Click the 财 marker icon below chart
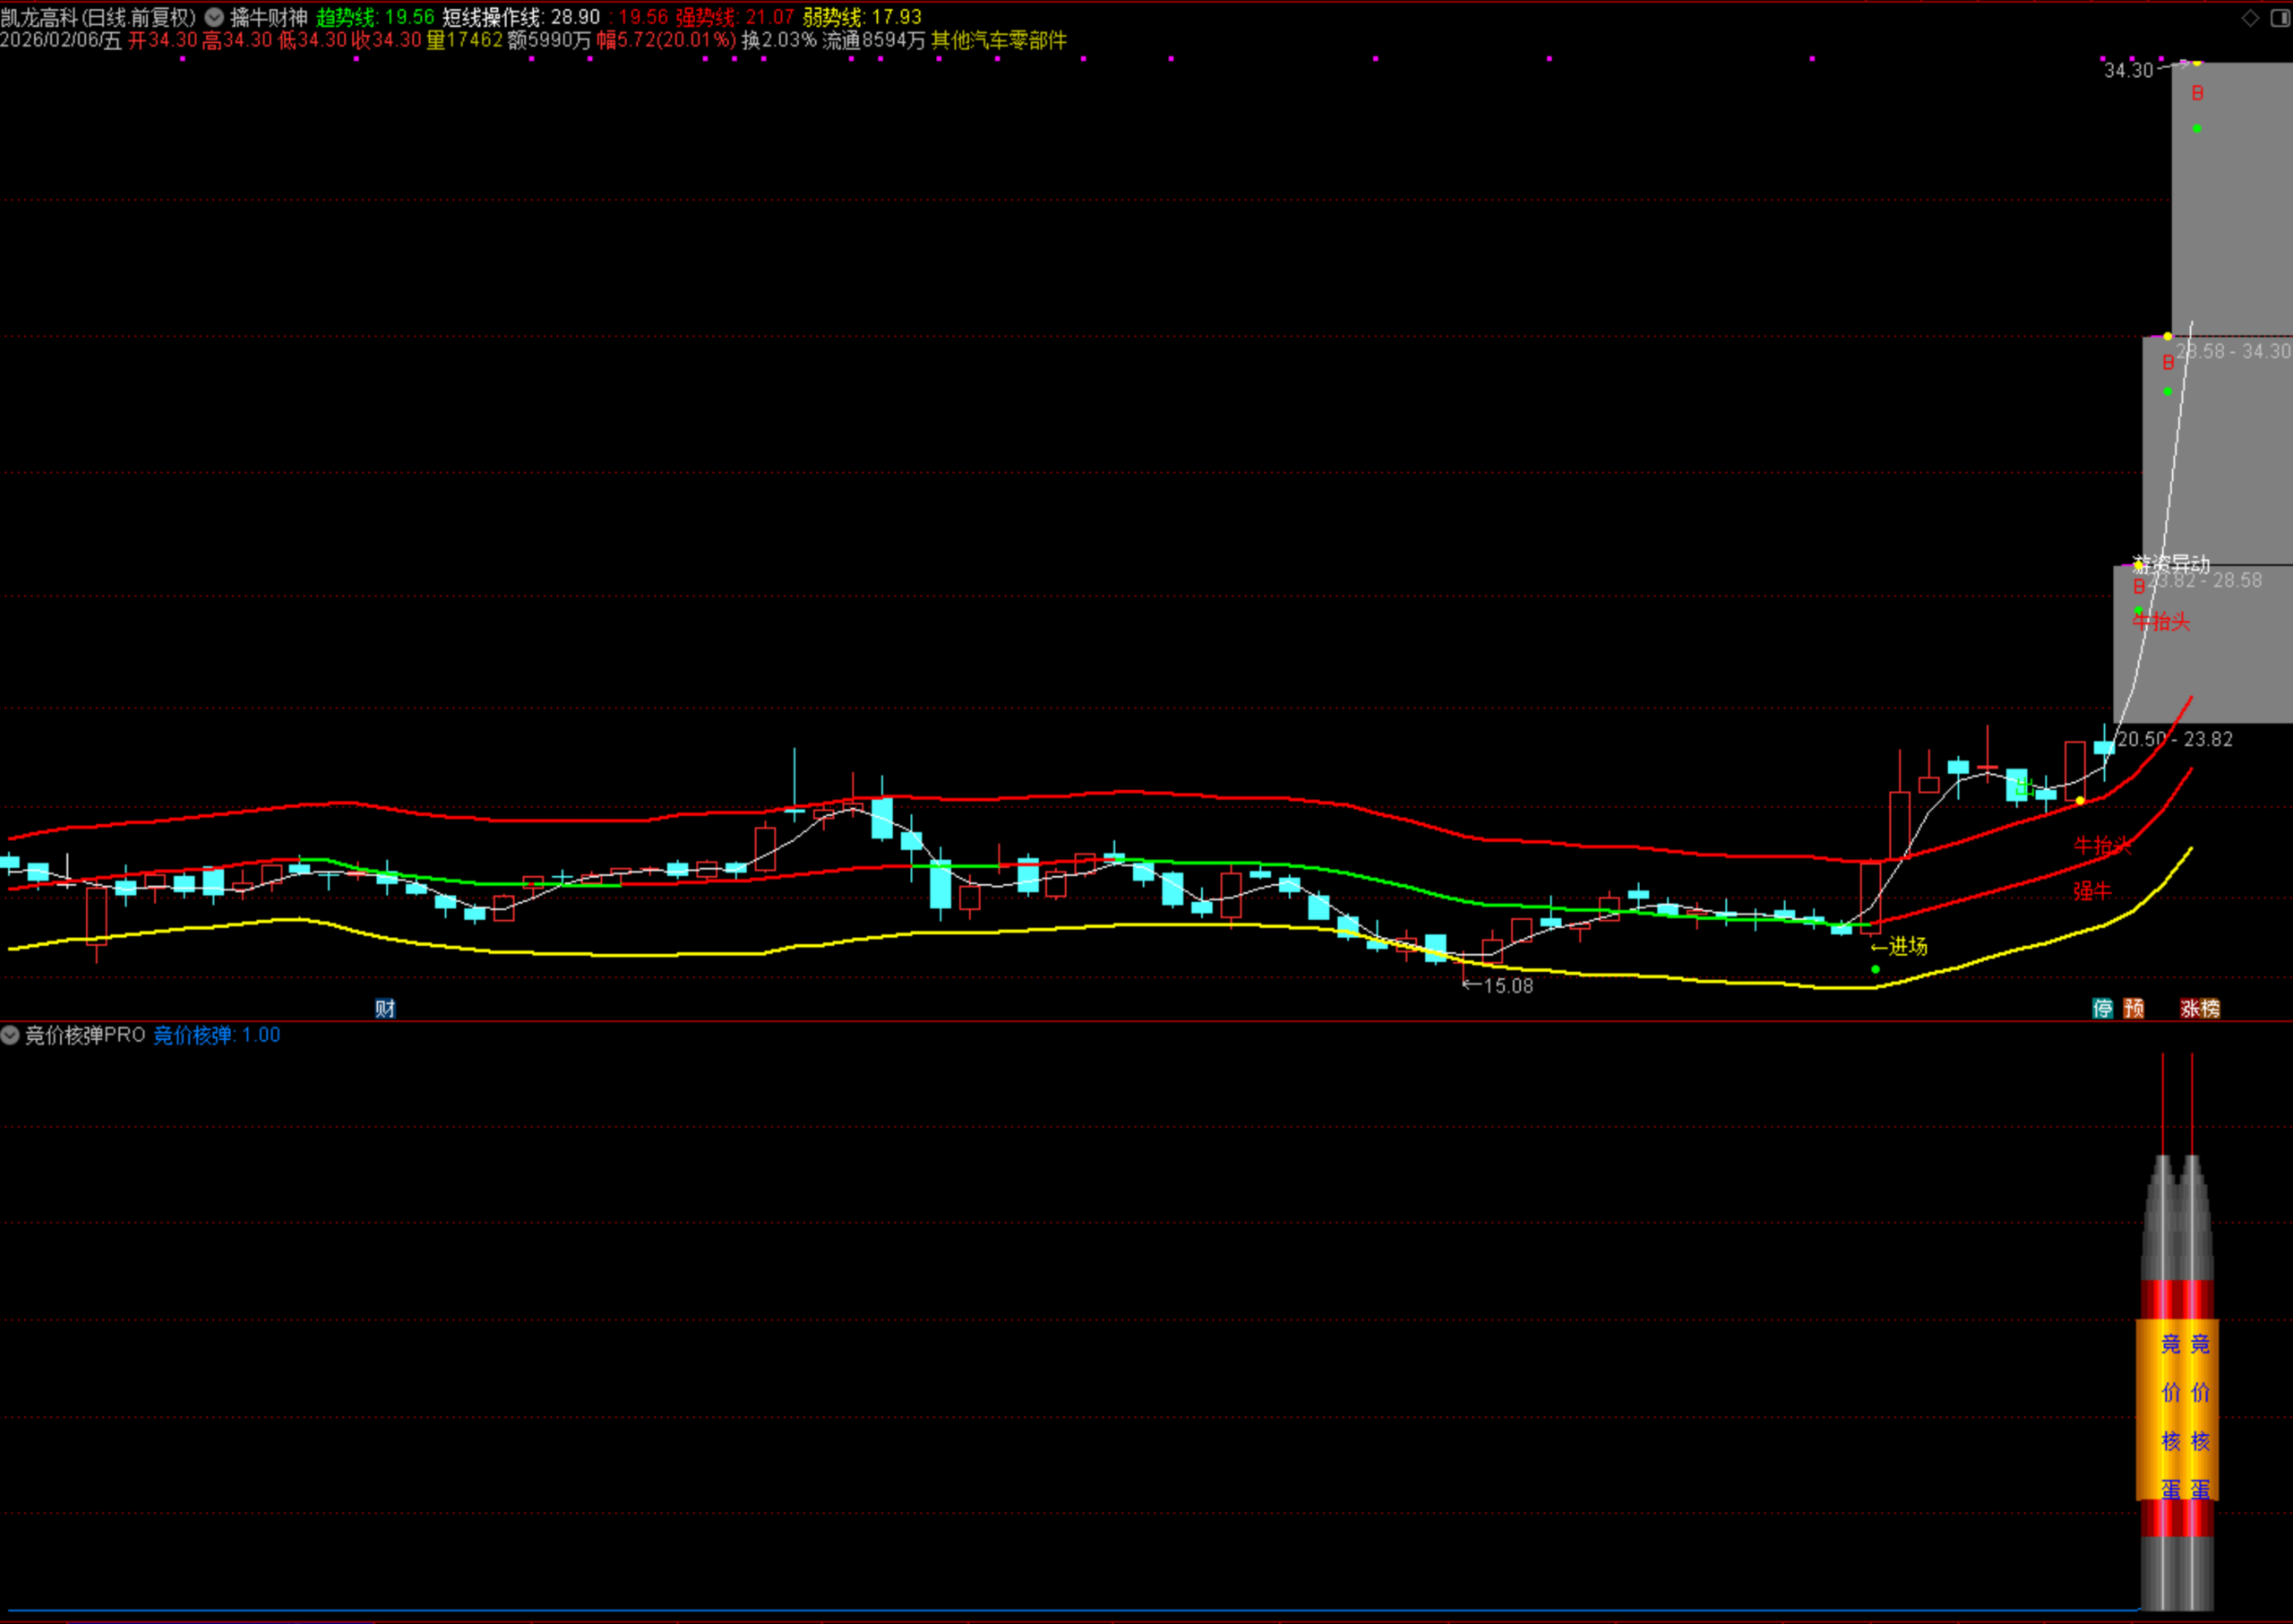Image resolution: width=2293 pixels, height=1624 pixels. coord(385,1008)
